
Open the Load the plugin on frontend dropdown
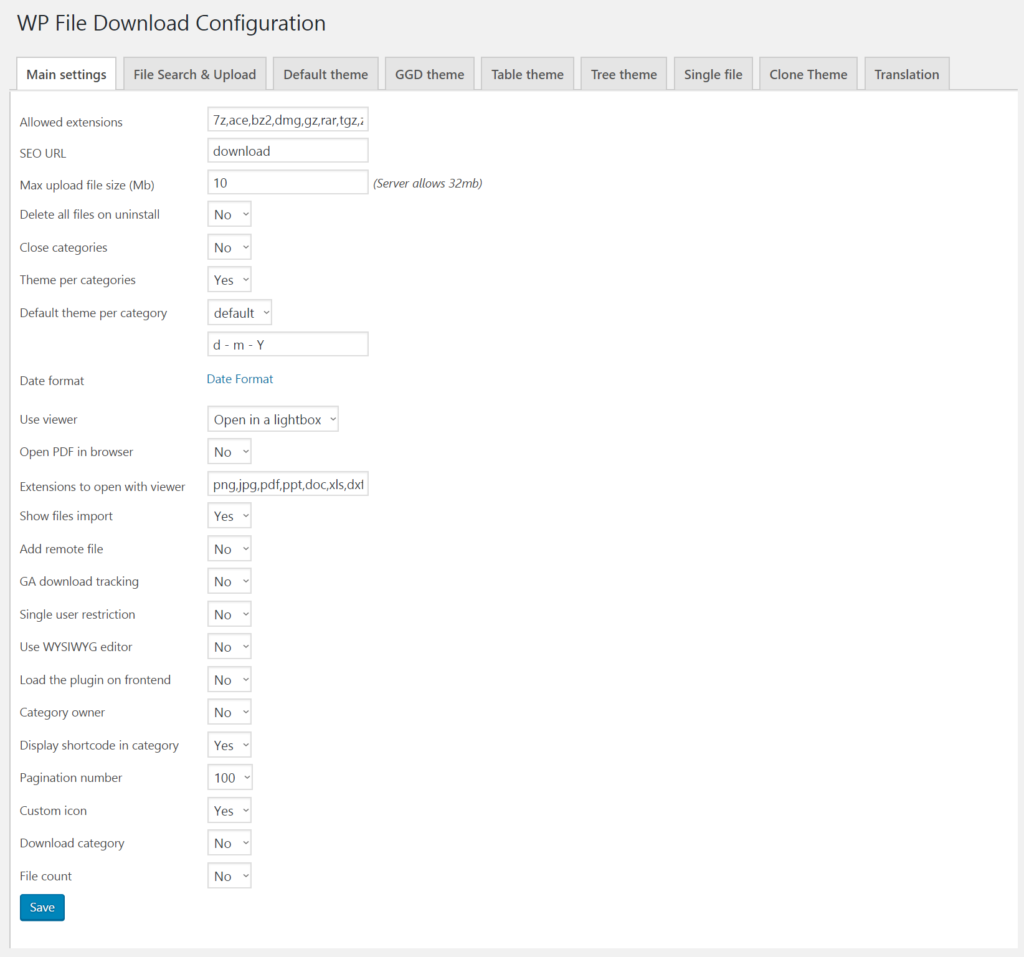[229, 679]
